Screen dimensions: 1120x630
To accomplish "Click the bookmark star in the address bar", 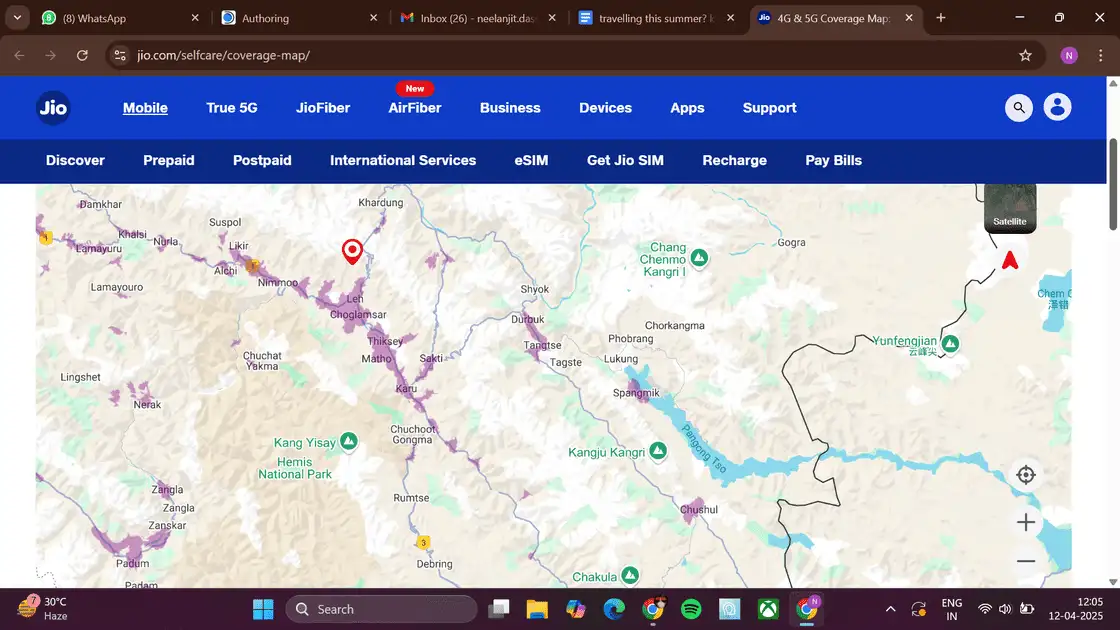I will click(1026, 55).
